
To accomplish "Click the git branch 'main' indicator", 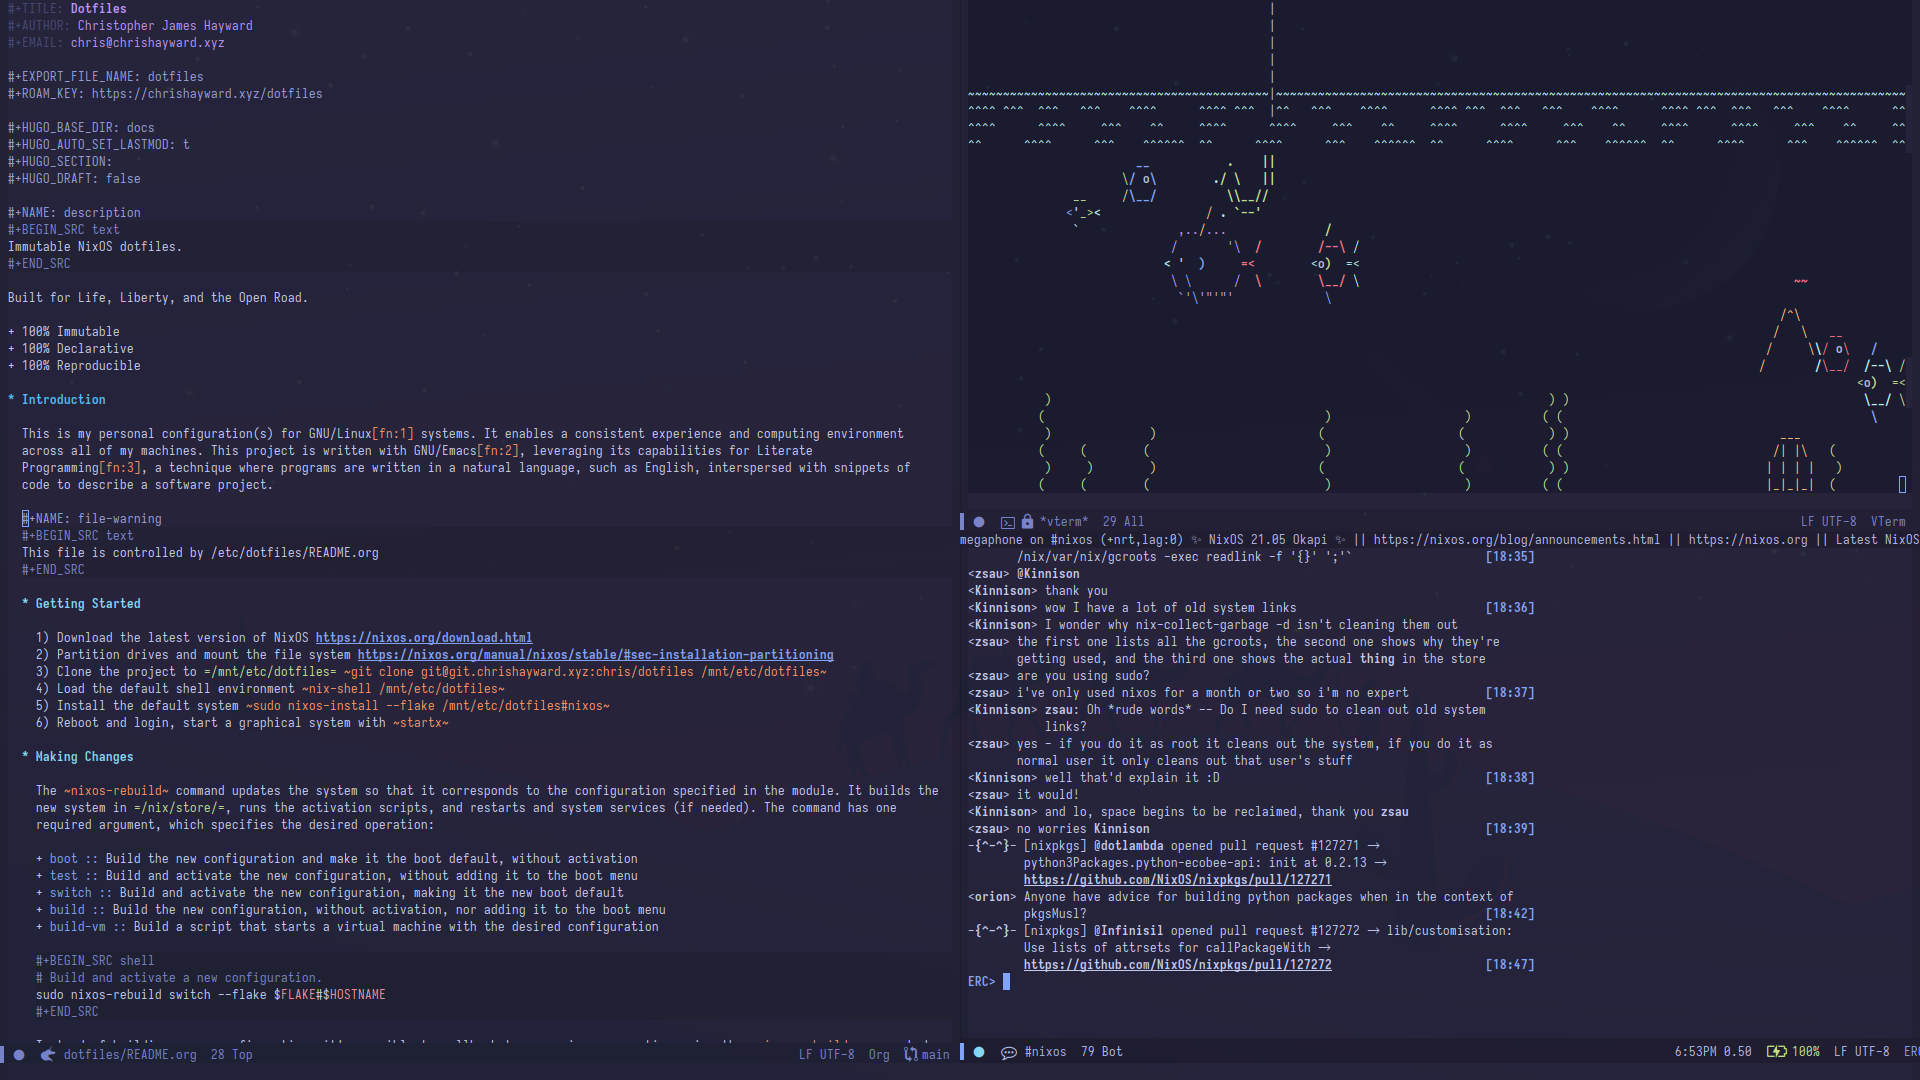I will [x=932, y=1054].
